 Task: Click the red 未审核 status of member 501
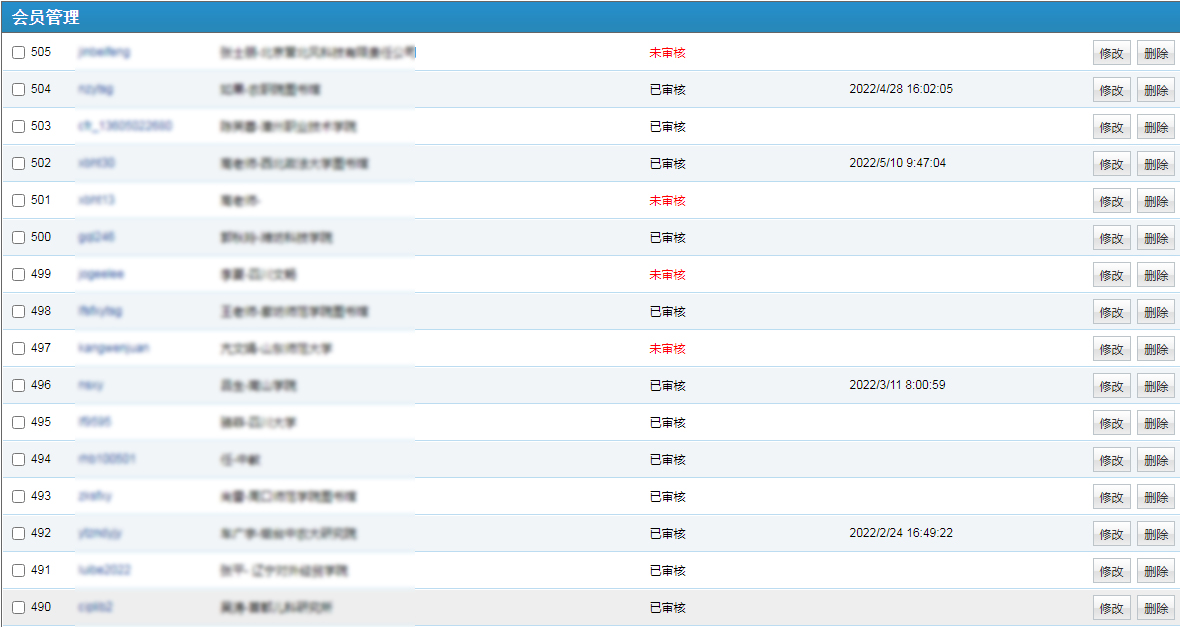tap(667, 200)
